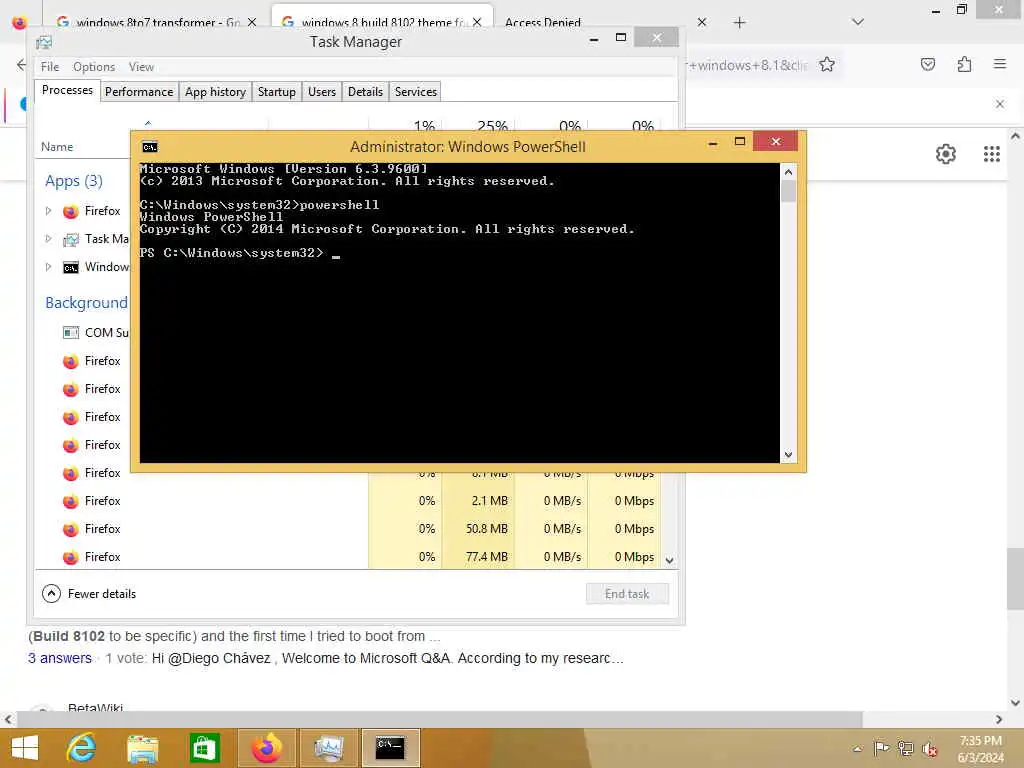Click the network tray icon
Screen dimensions: 1024x768
pyautogui.click(x=905, y=748)
